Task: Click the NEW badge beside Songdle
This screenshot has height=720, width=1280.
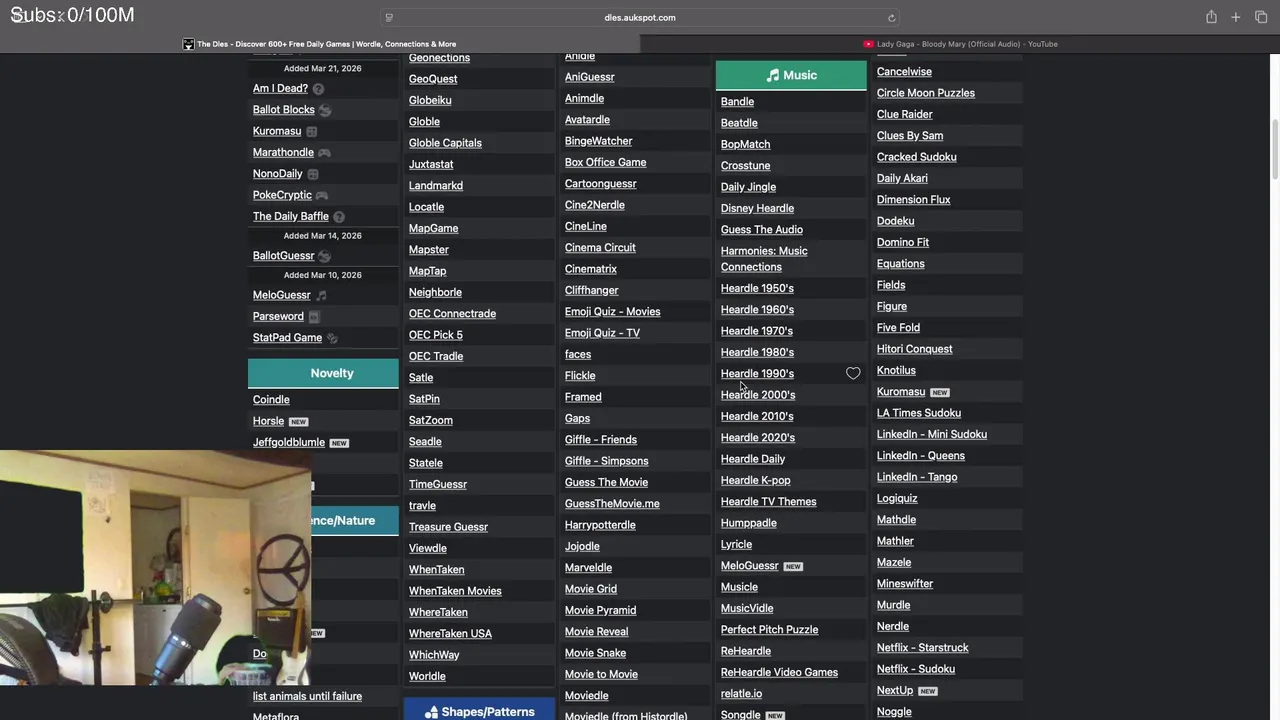Action: pyautogui.click(x=775, y=716)
